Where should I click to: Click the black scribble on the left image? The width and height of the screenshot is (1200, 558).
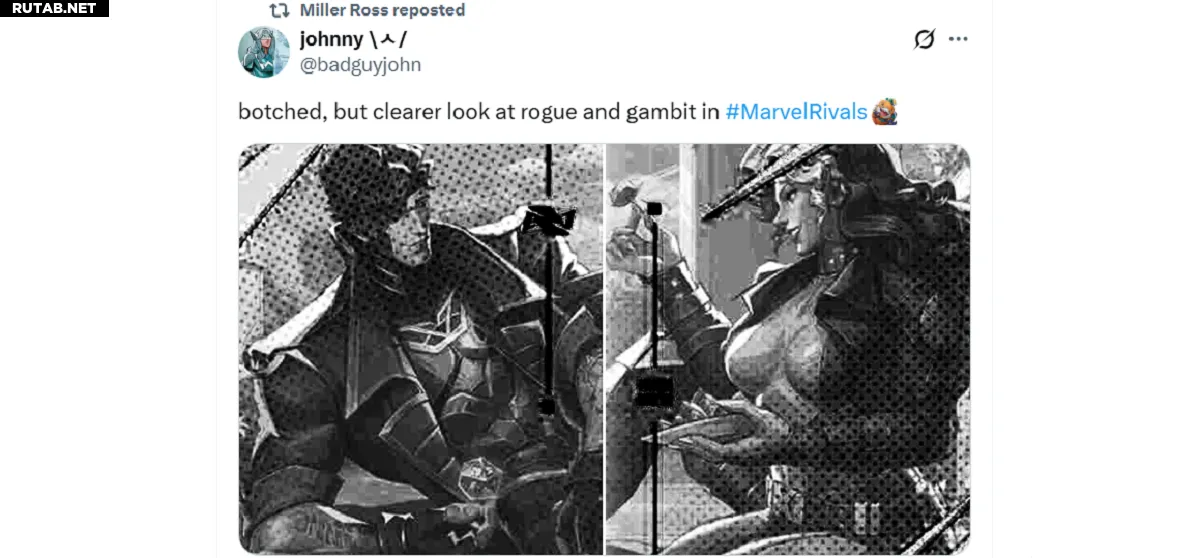pos(551,219)
